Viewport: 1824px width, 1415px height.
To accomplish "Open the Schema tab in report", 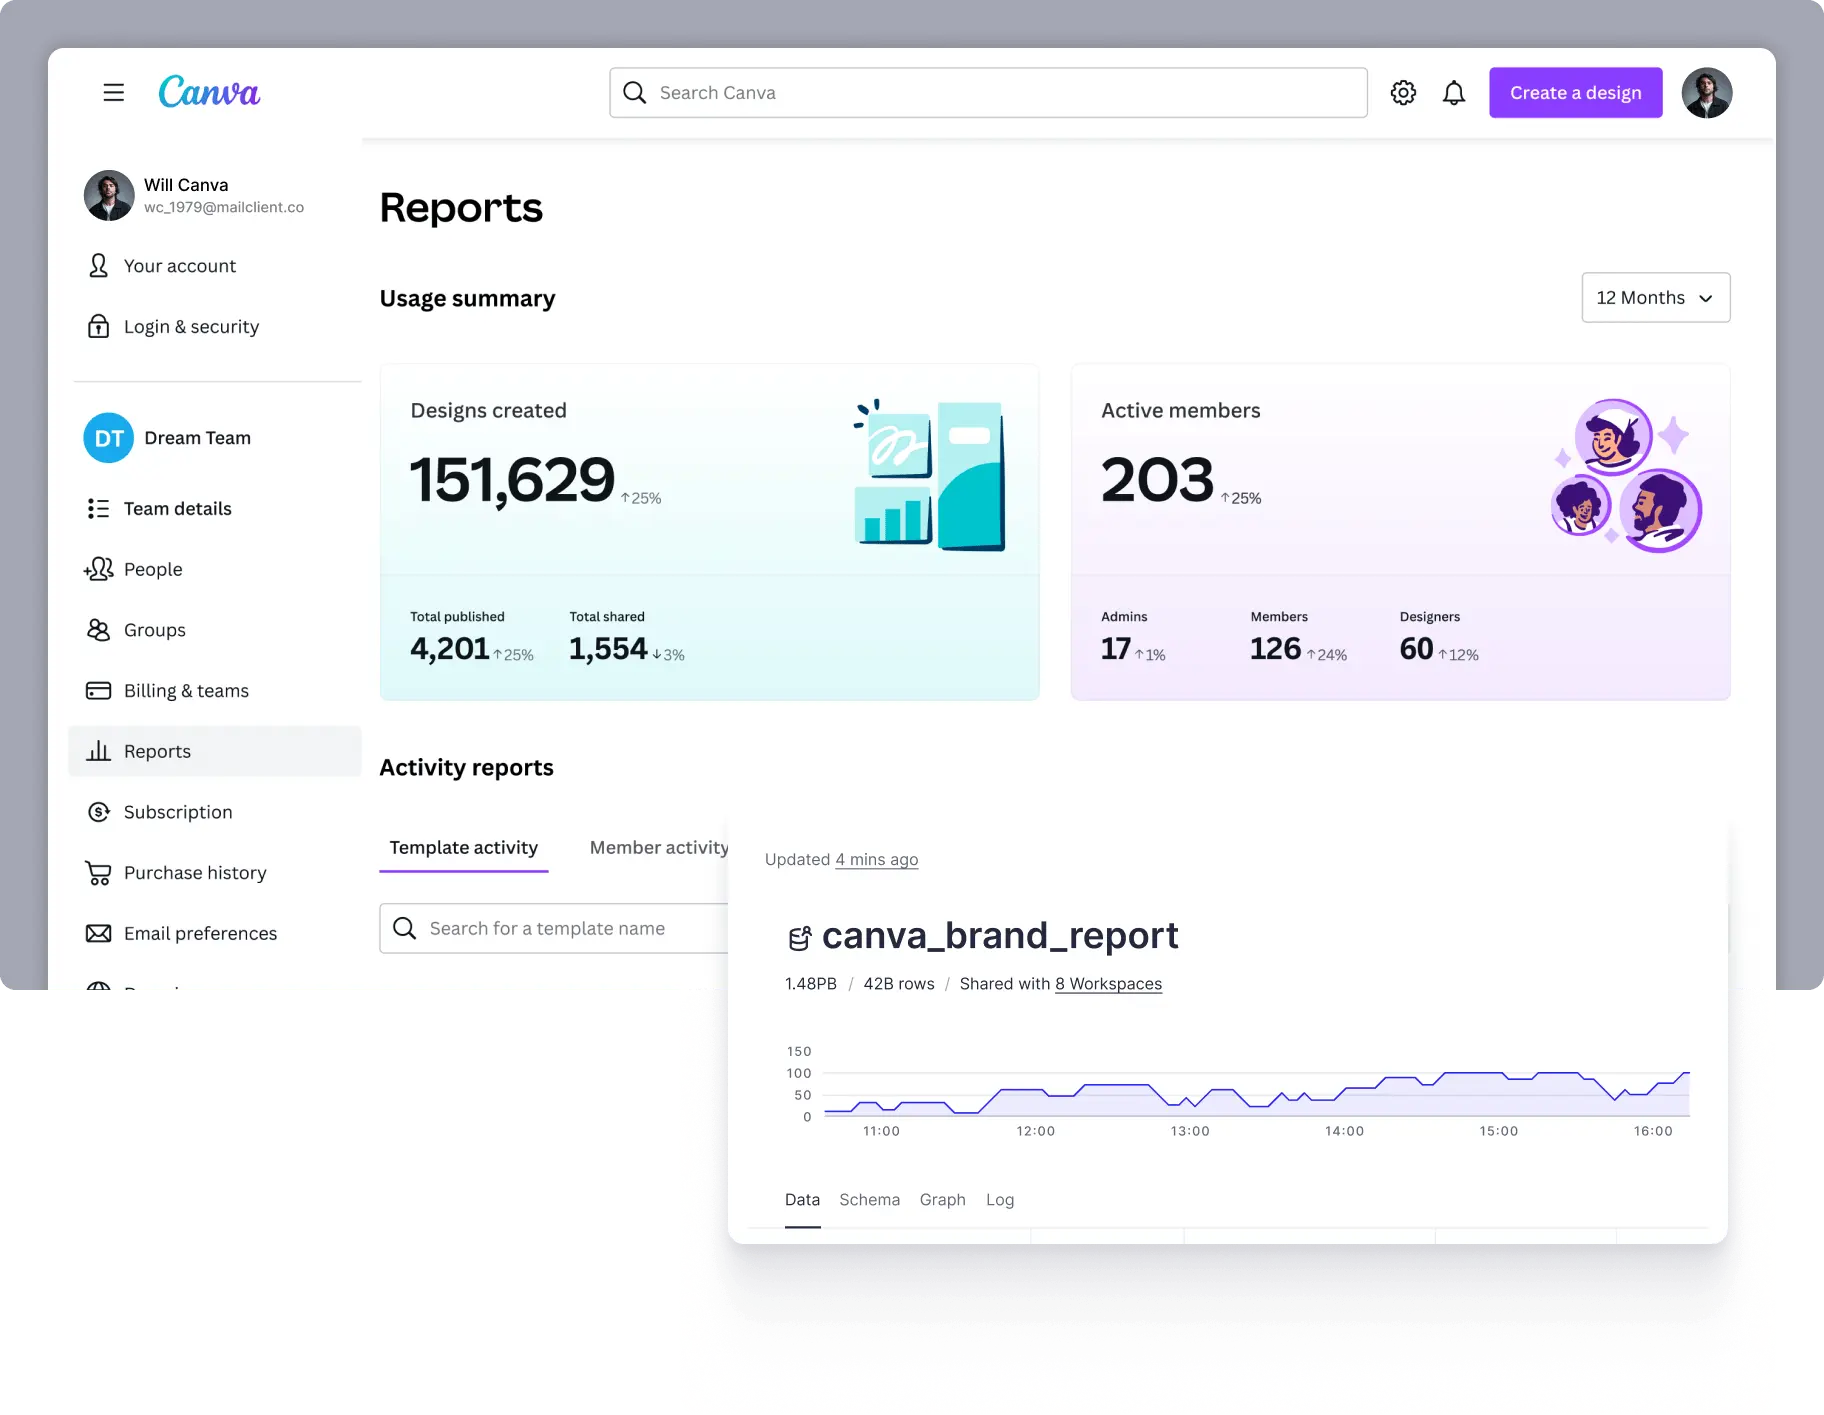I will (869, 1199).
